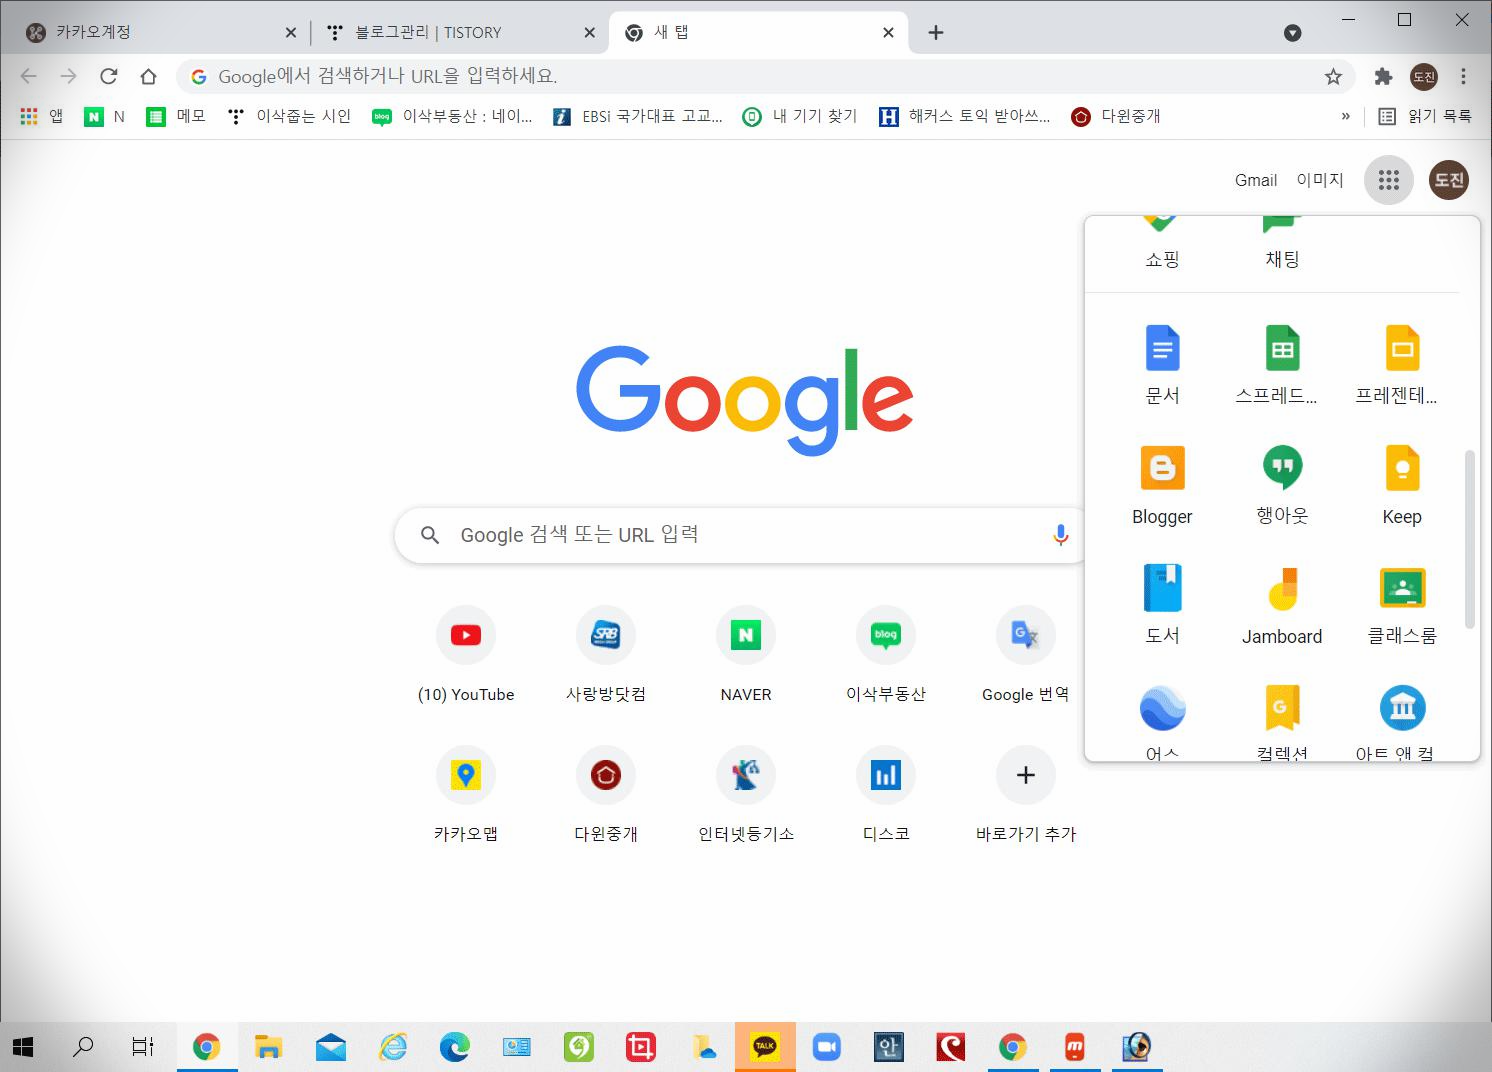Open 디스코 shortcut tile
1492x1072 pixels.
pyautogui.click(x=886, y=795)
